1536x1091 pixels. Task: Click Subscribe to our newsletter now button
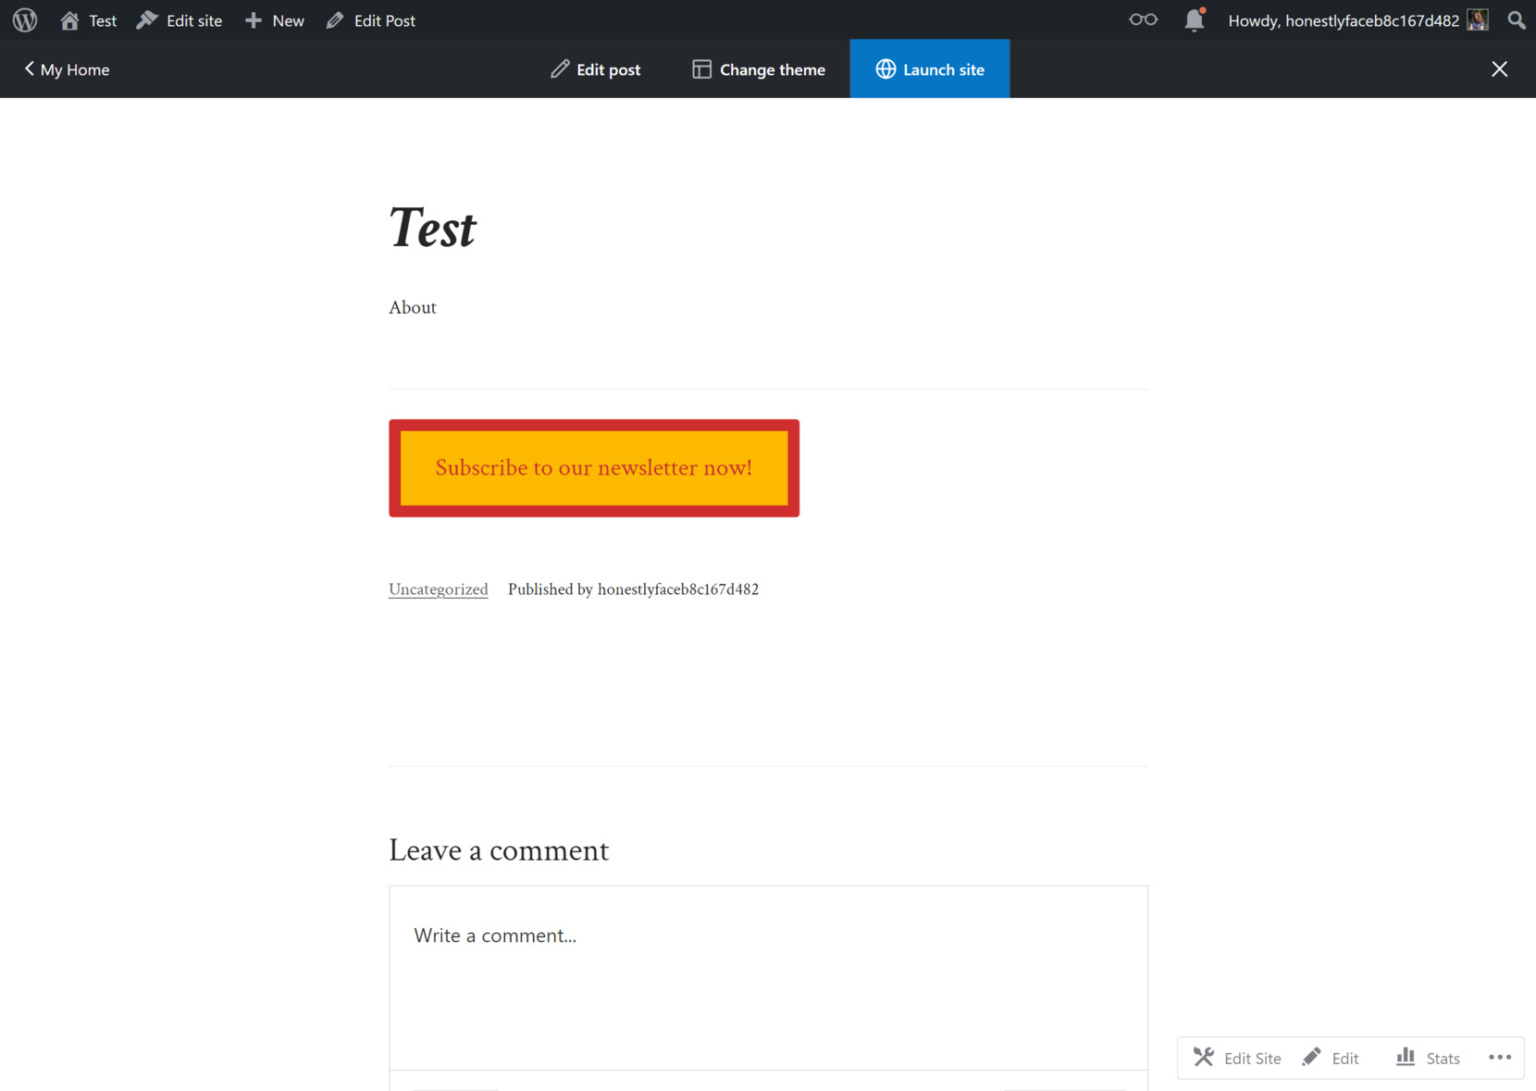[x=594, y=468]
